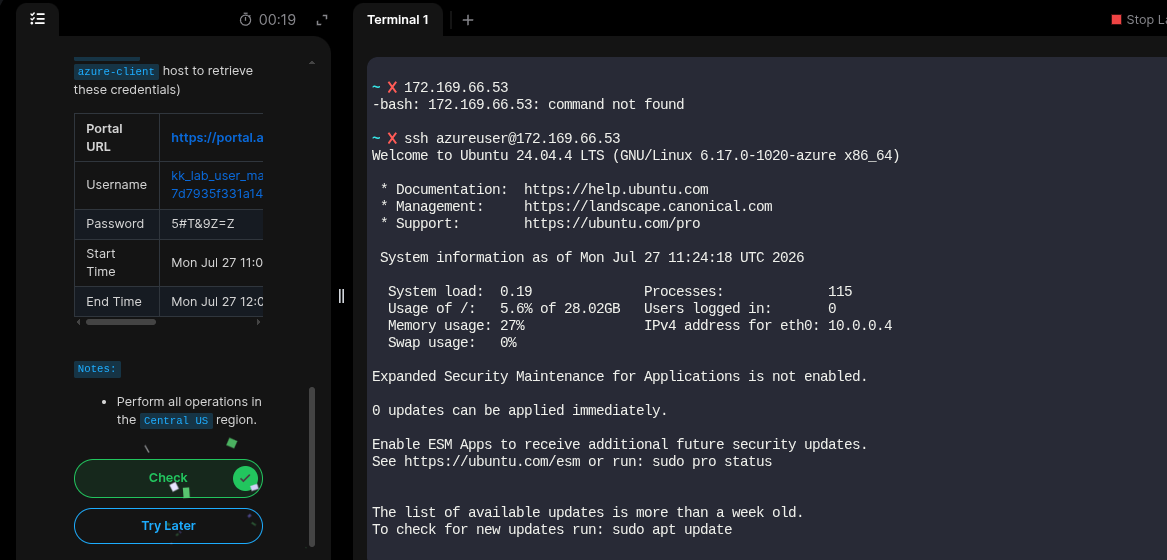Image resolution: width=1167 pixels, height=560 pixels.
Task: Click the 'Expanded Security Maintenance' line
Action: [x=620, y=377]
